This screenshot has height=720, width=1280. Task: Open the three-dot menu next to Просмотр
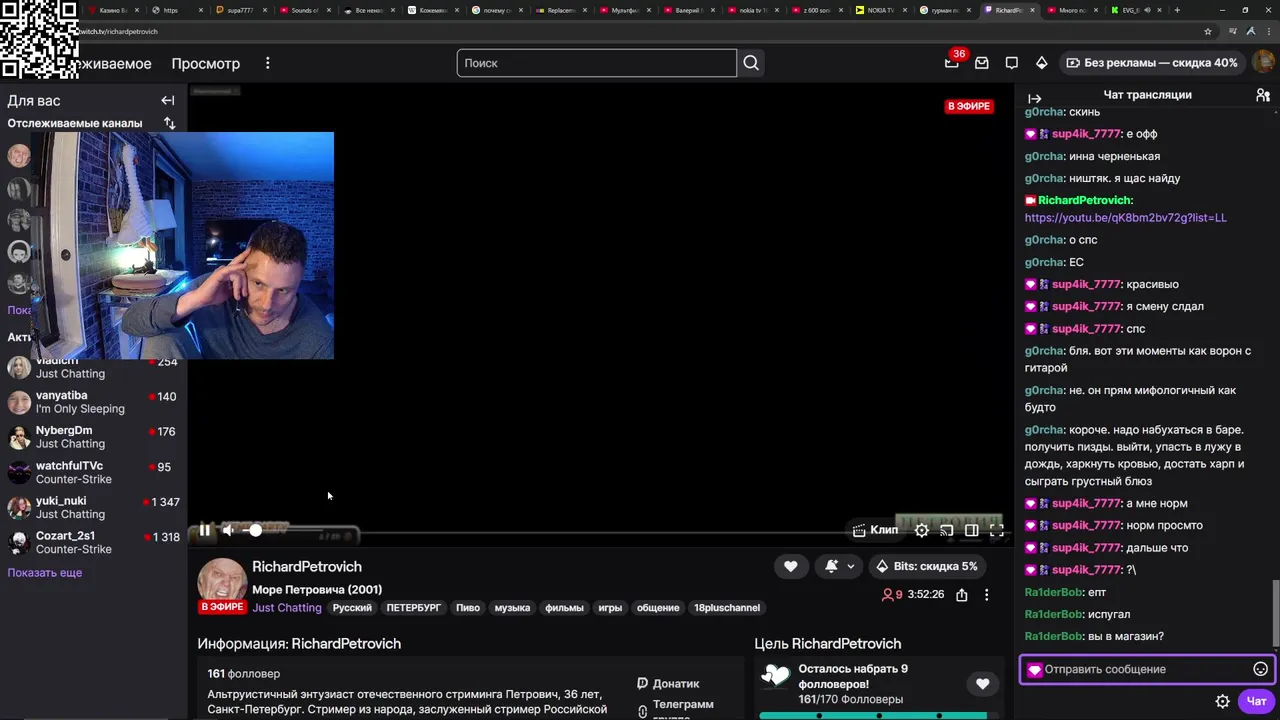click(267, 63)
